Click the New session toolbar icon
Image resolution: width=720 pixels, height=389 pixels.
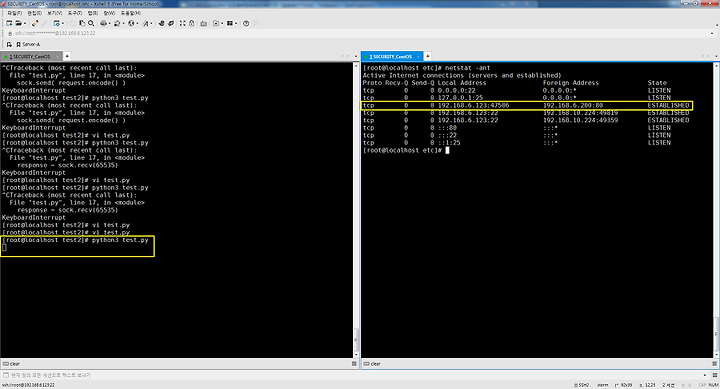[x=9, y=23]
